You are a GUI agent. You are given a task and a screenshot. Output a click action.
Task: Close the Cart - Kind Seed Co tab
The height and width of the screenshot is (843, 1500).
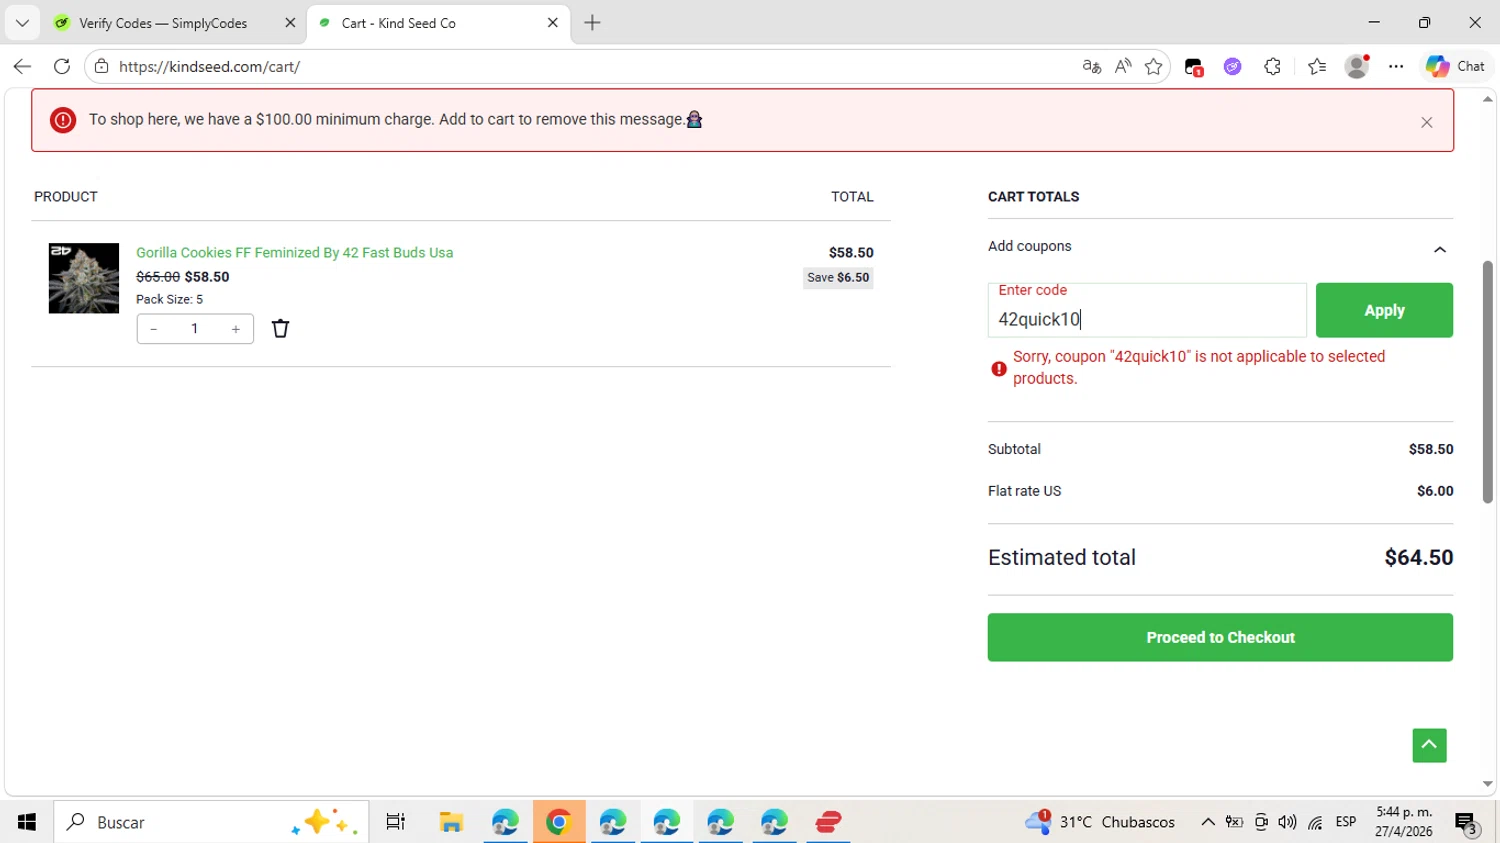point(553,23)
